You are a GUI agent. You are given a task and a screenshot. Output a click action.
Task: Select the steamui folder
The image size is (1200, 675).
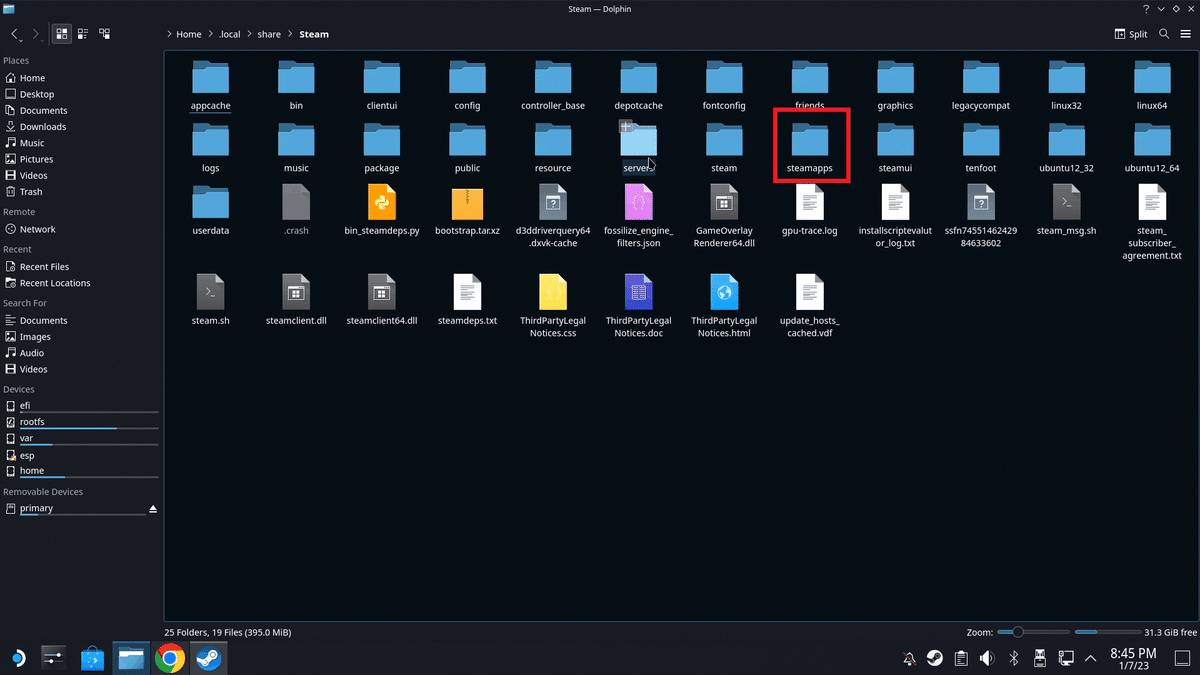point(895,148)
